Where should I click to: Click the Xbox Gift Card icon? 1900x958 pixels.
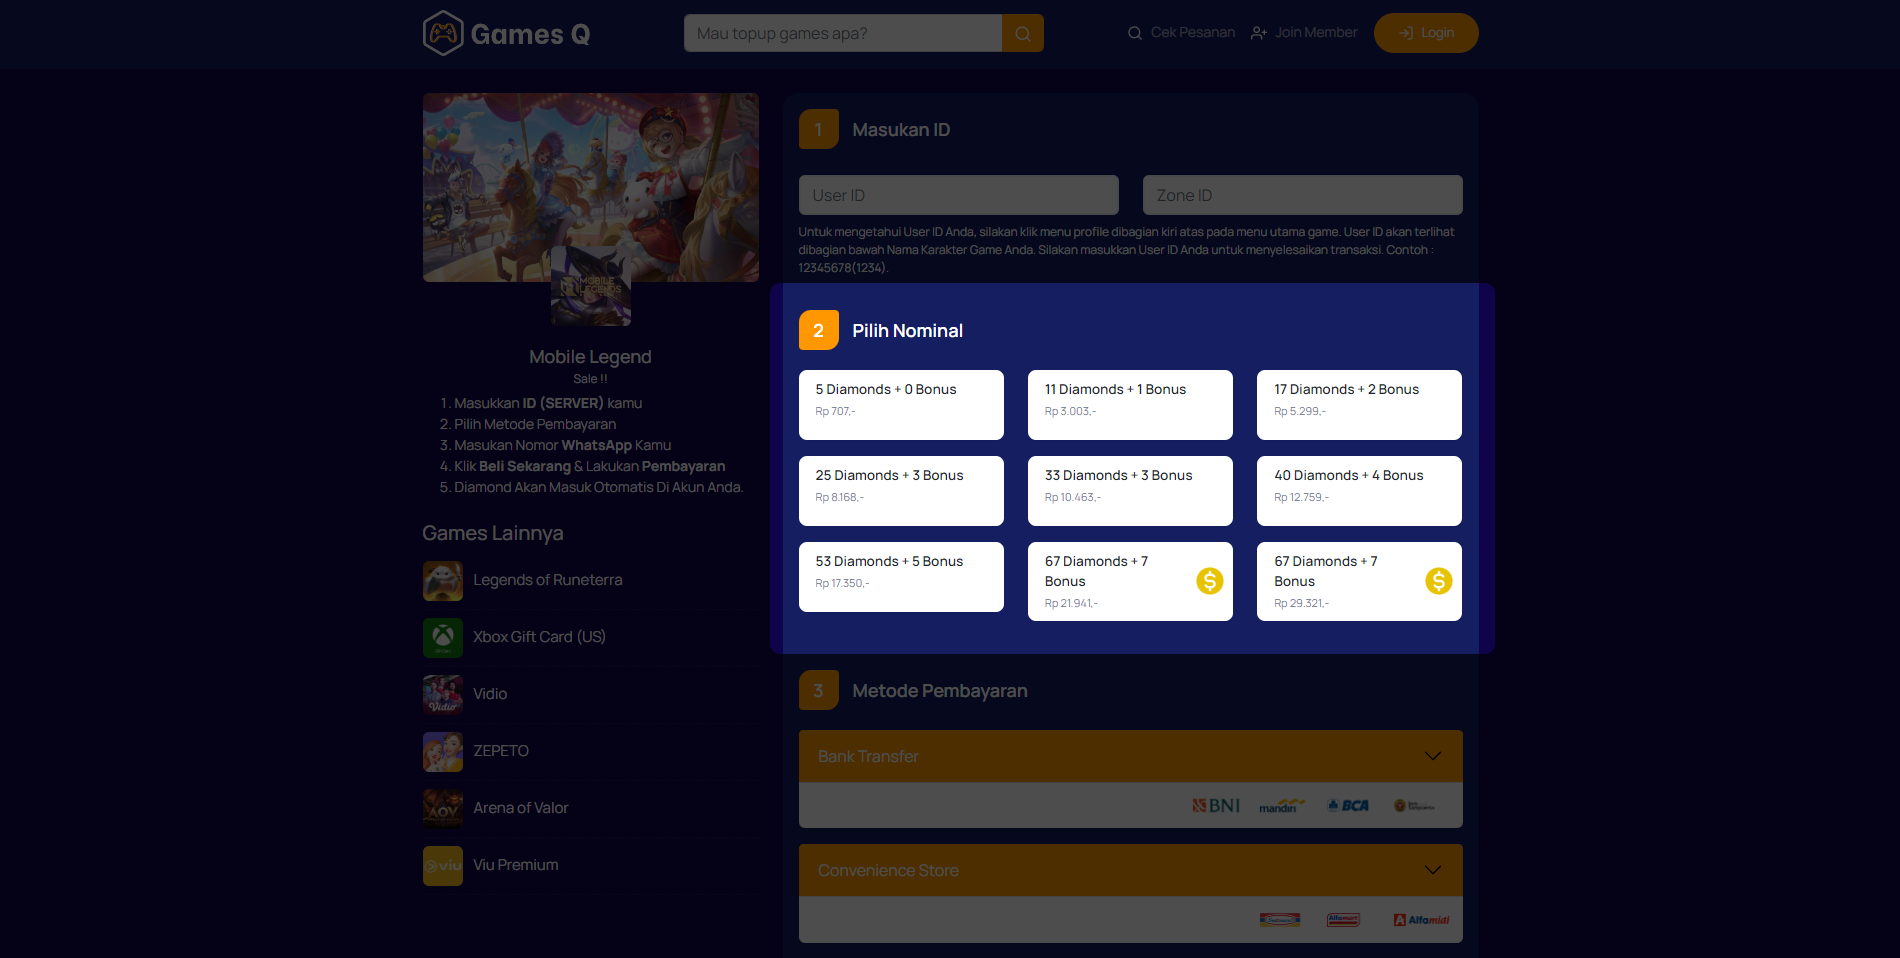443,638
